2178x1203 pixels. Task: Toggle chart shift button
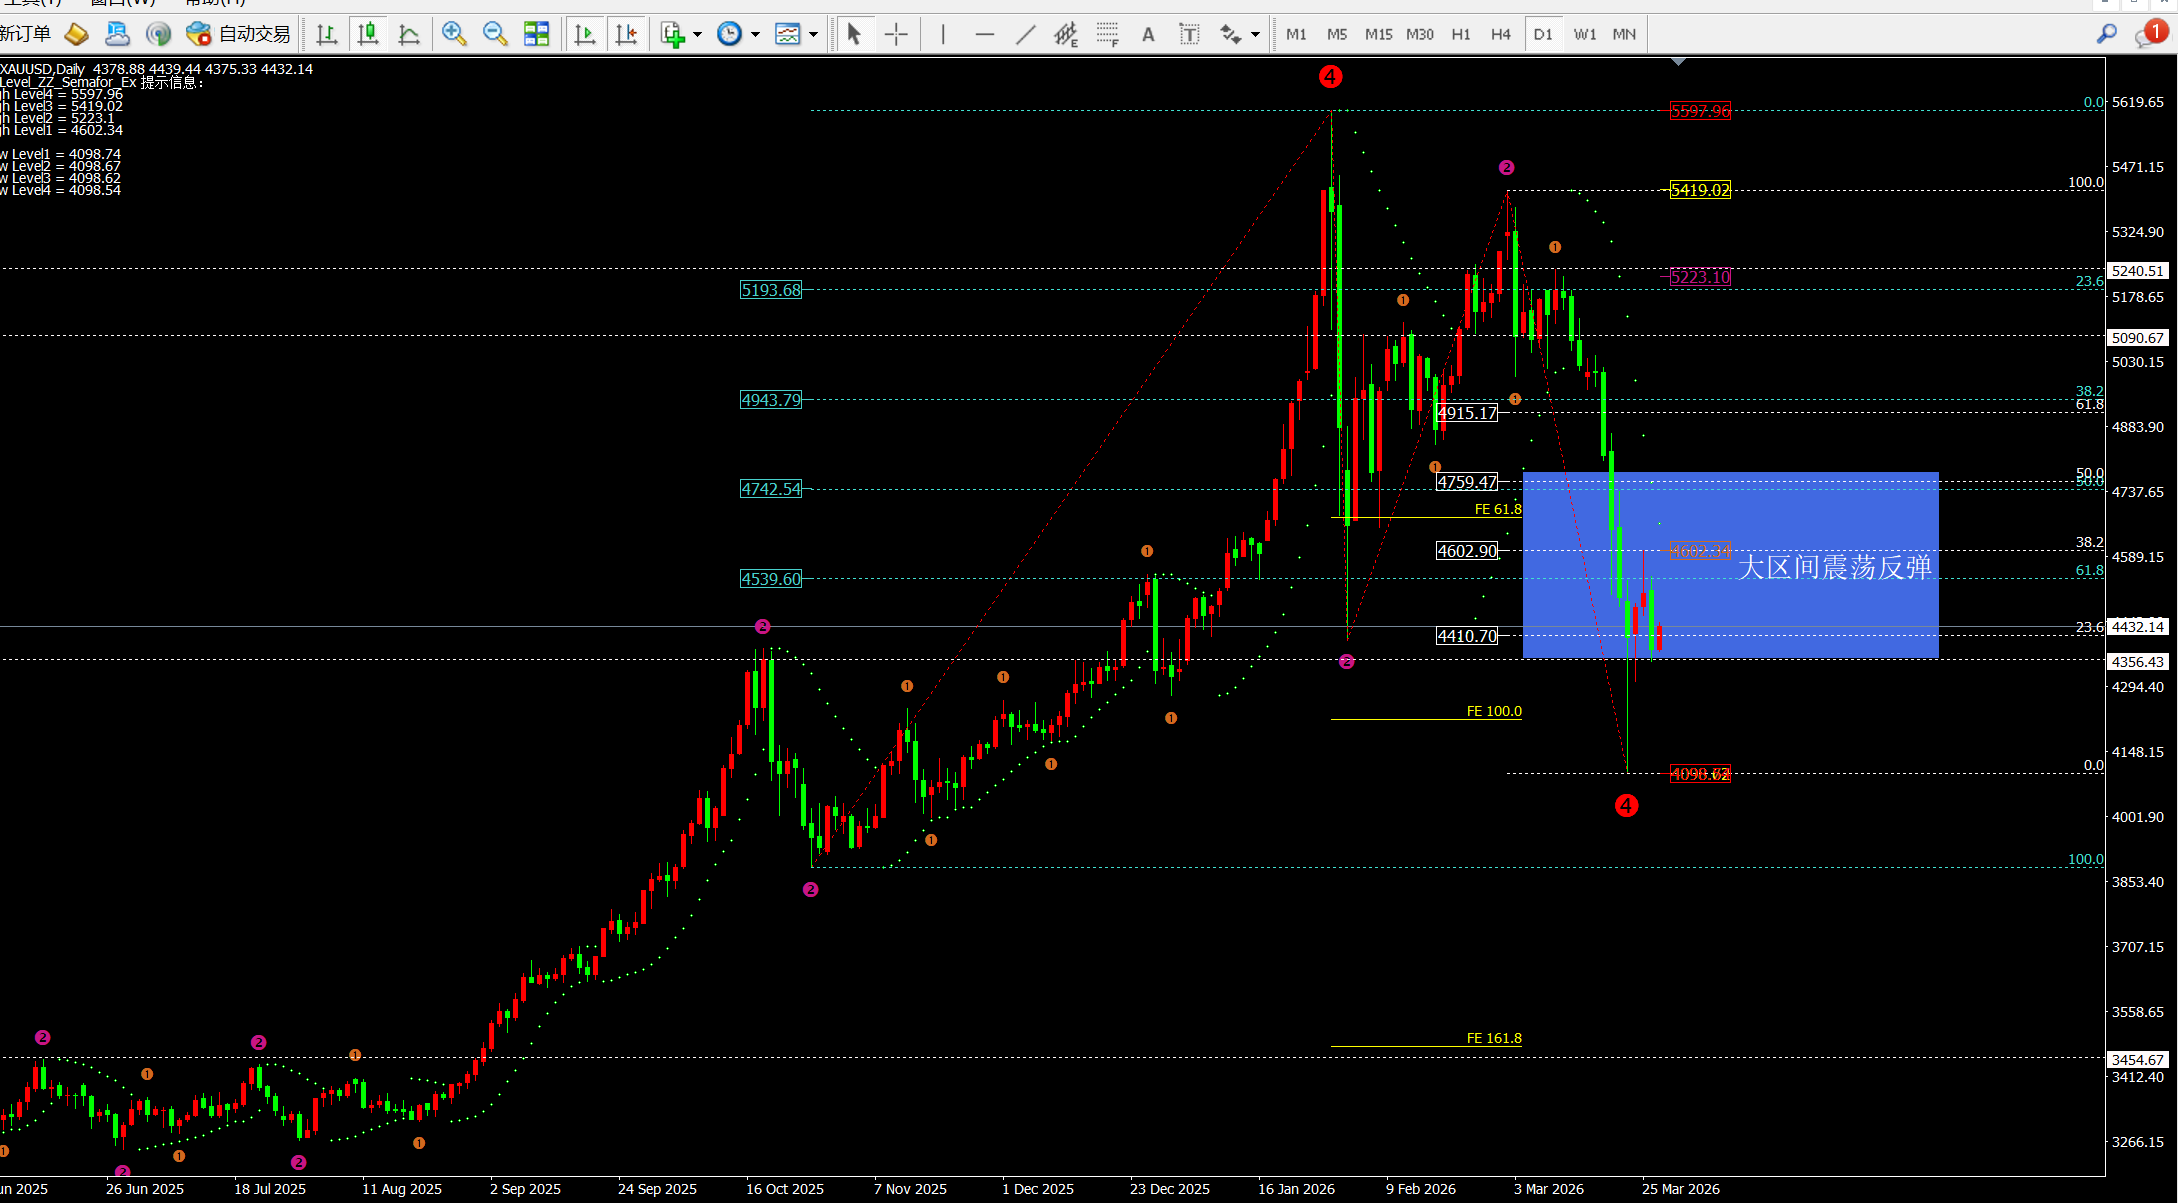627,34
